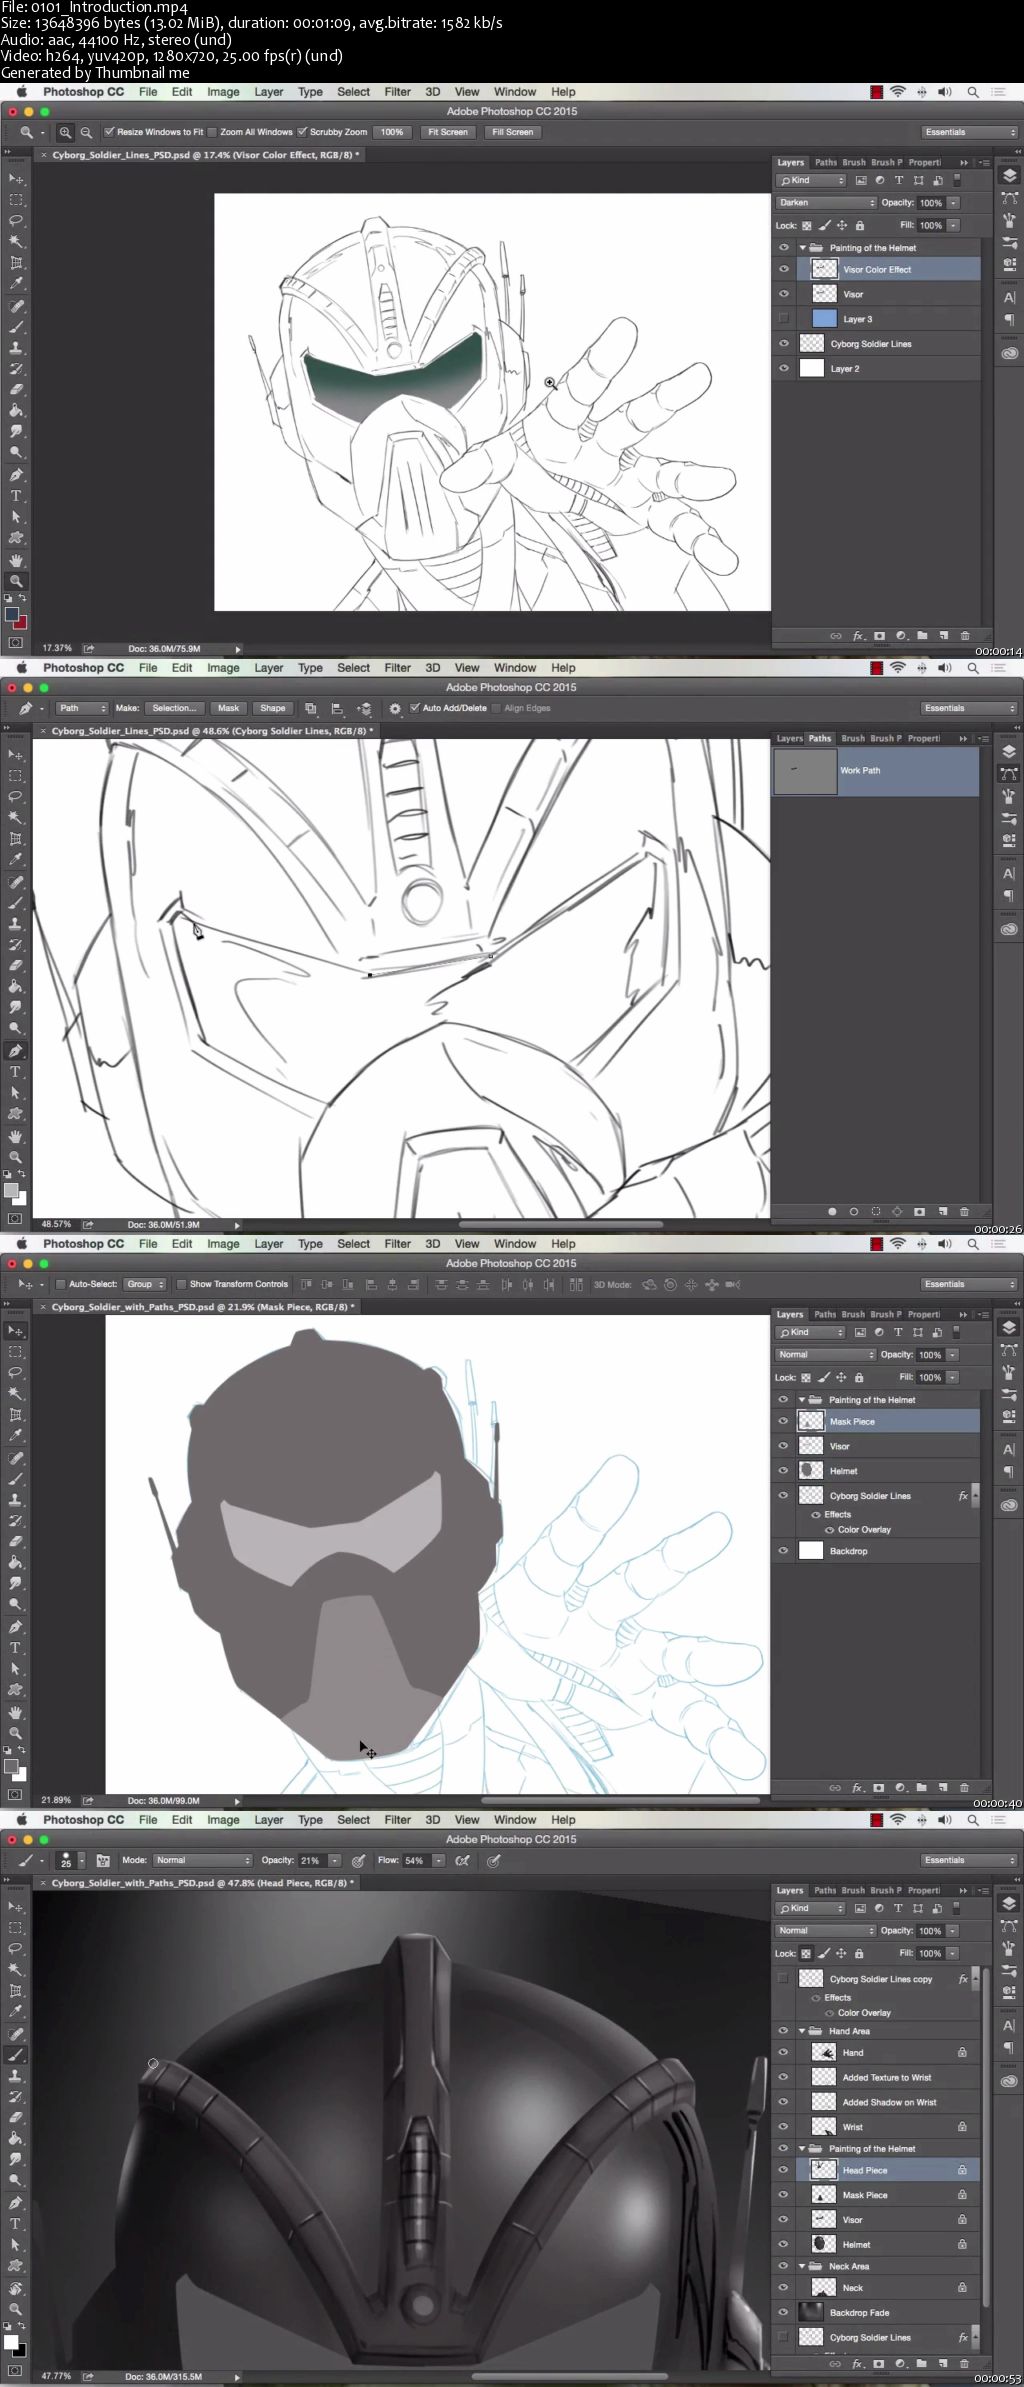Select the Crop tool in the 00:00:40 frame
The height and width of the screenshot is (2387, 1024).
[x=16, y=1415]
